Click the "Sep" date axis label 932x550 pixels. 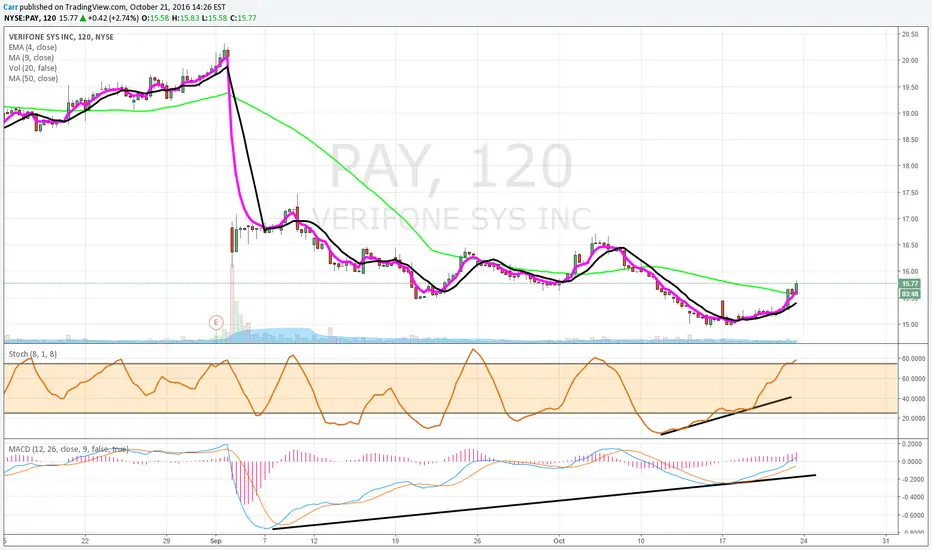tap(216, 541)
